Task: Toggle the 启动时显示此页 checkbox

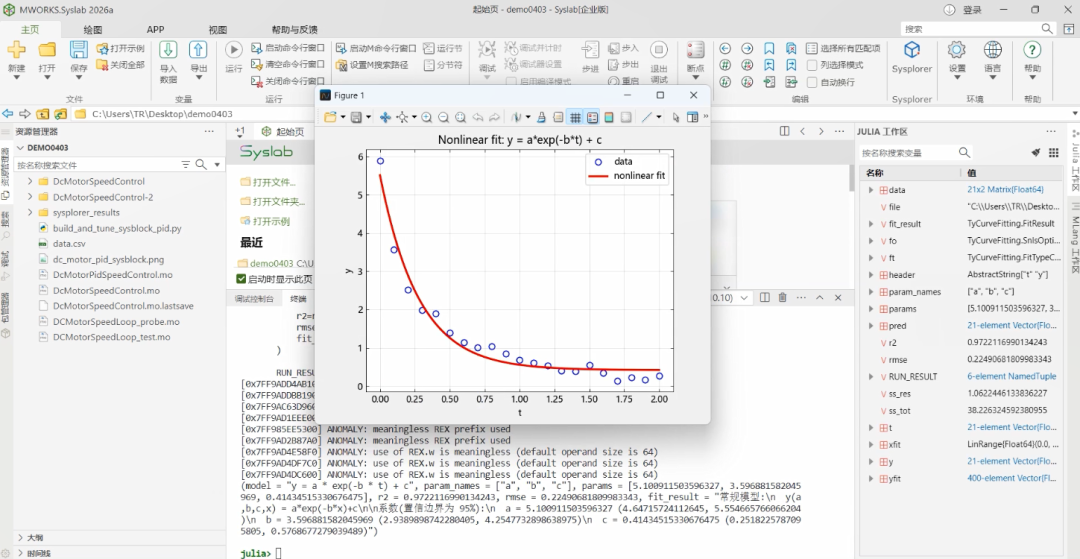Action: click(x=241, y=279)
